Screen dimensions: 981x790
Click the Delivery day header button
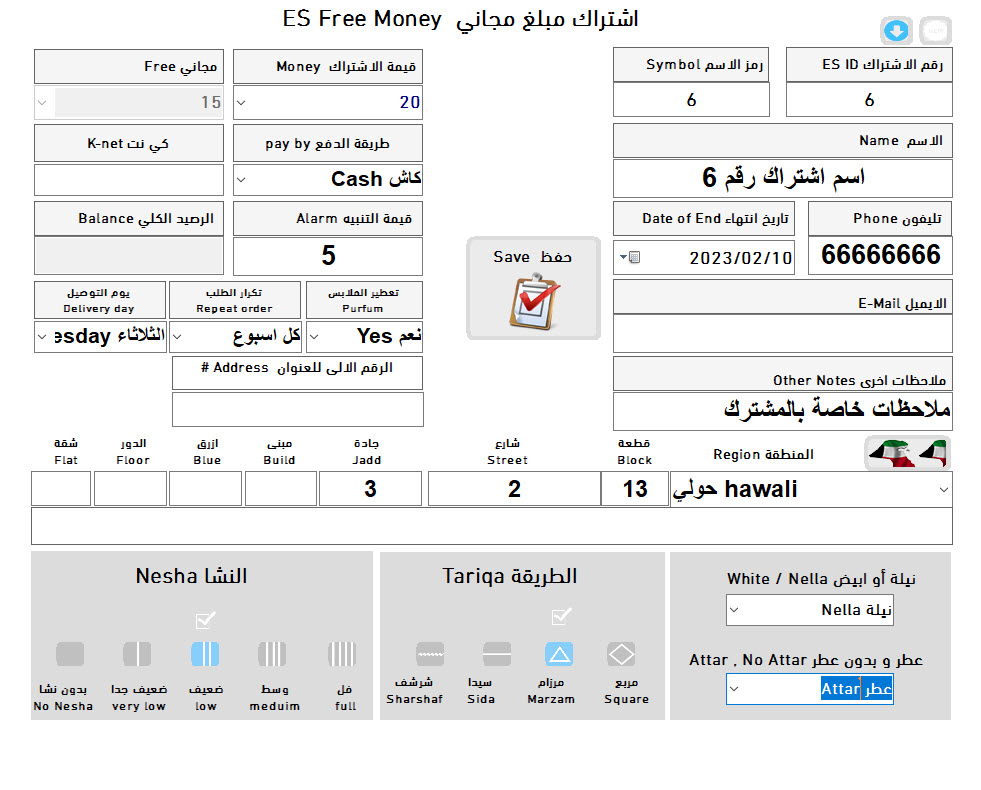[99, 300]
